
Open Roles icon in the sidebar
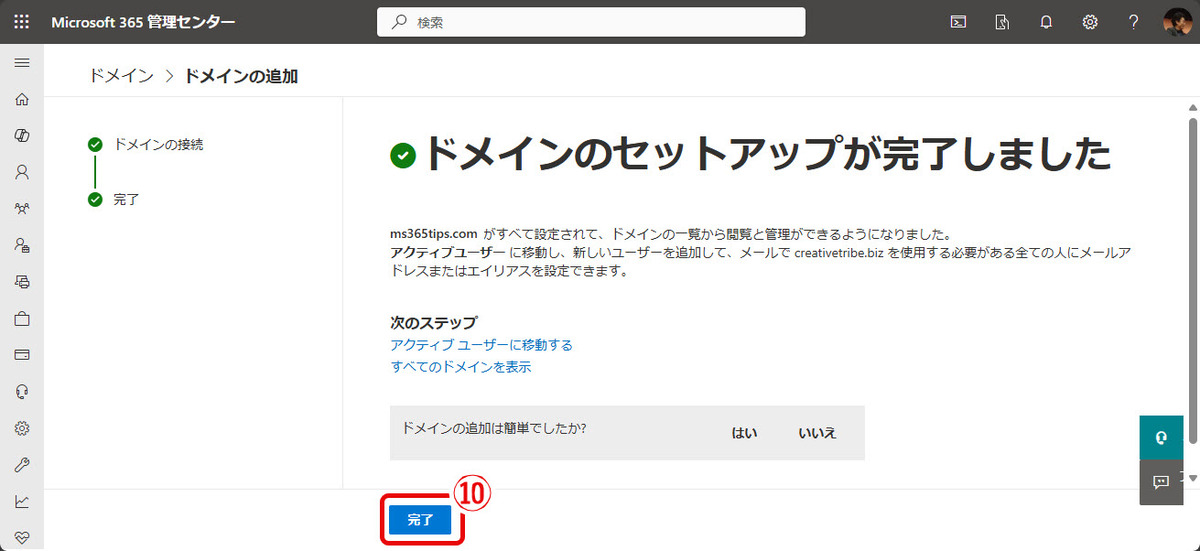(x=22, y=245)
